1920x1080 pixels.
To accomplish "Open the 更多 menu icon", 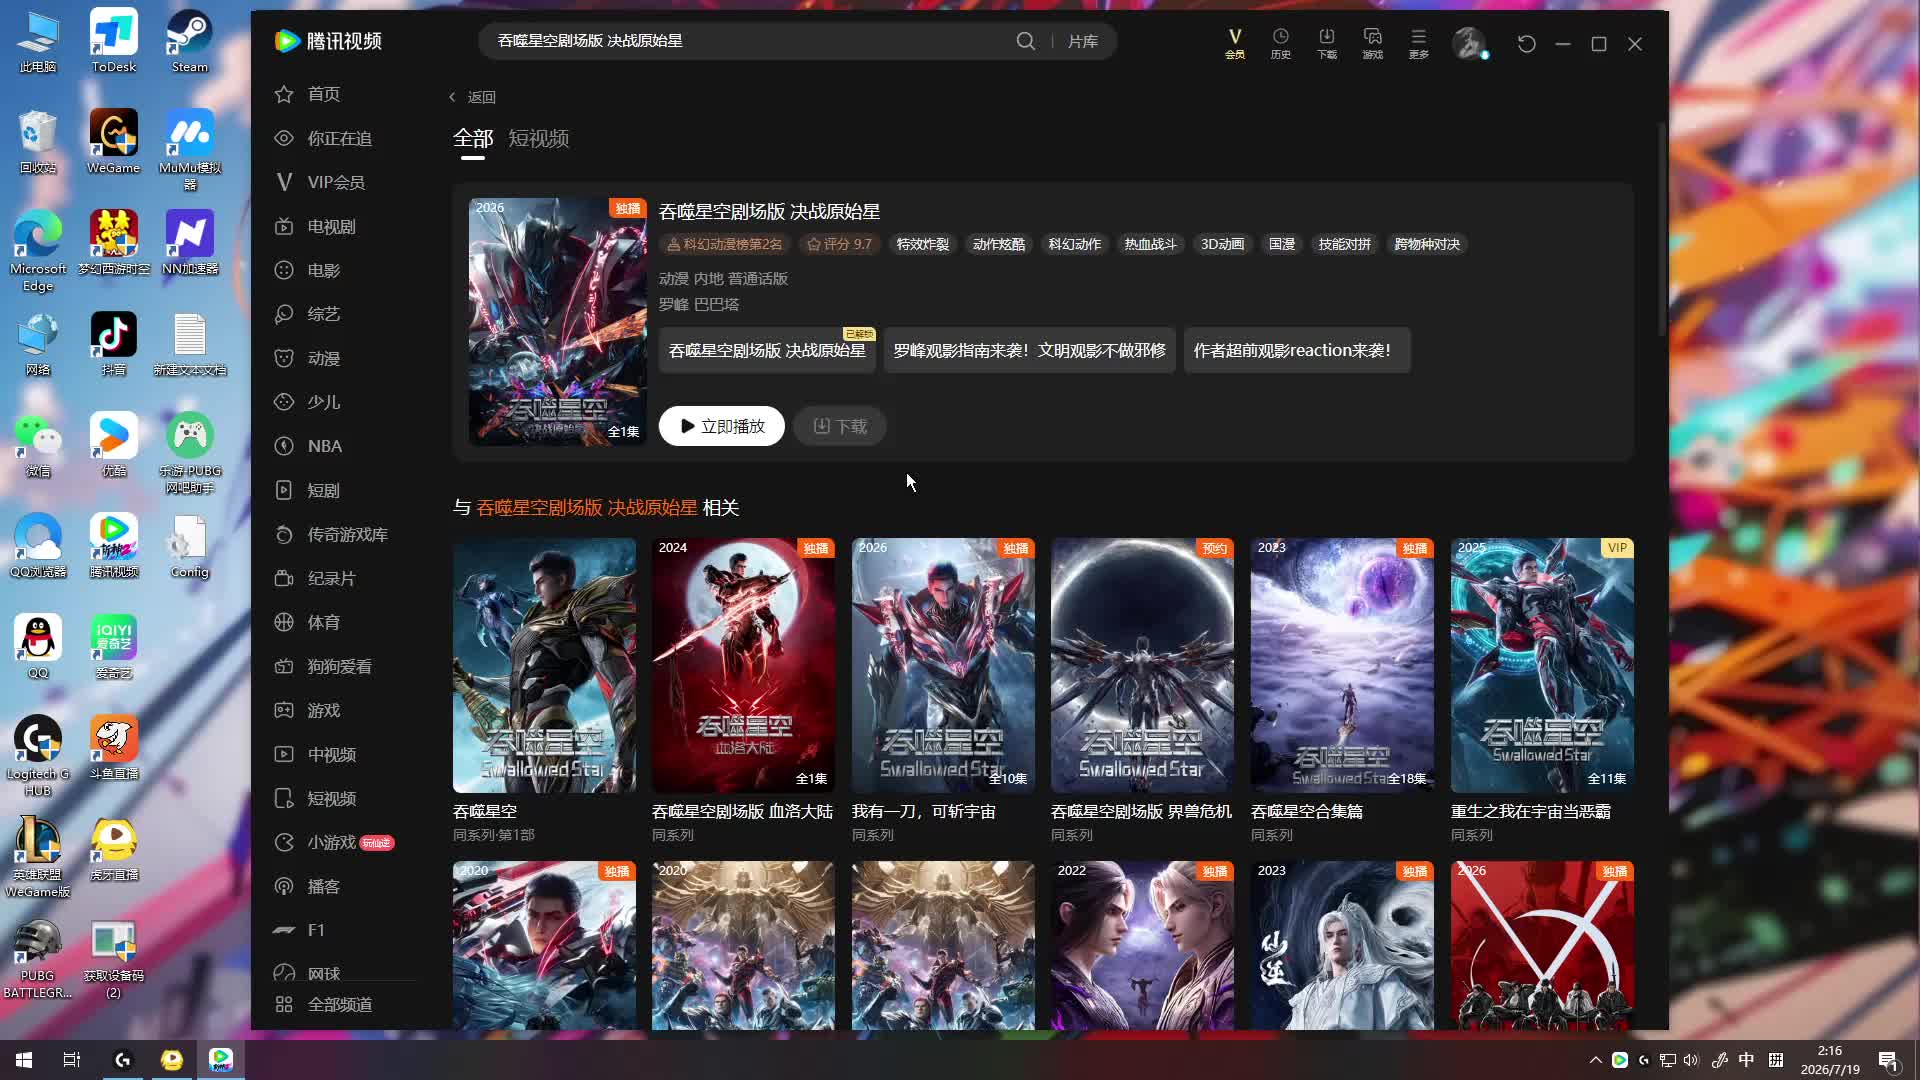I will (1418, 43).
